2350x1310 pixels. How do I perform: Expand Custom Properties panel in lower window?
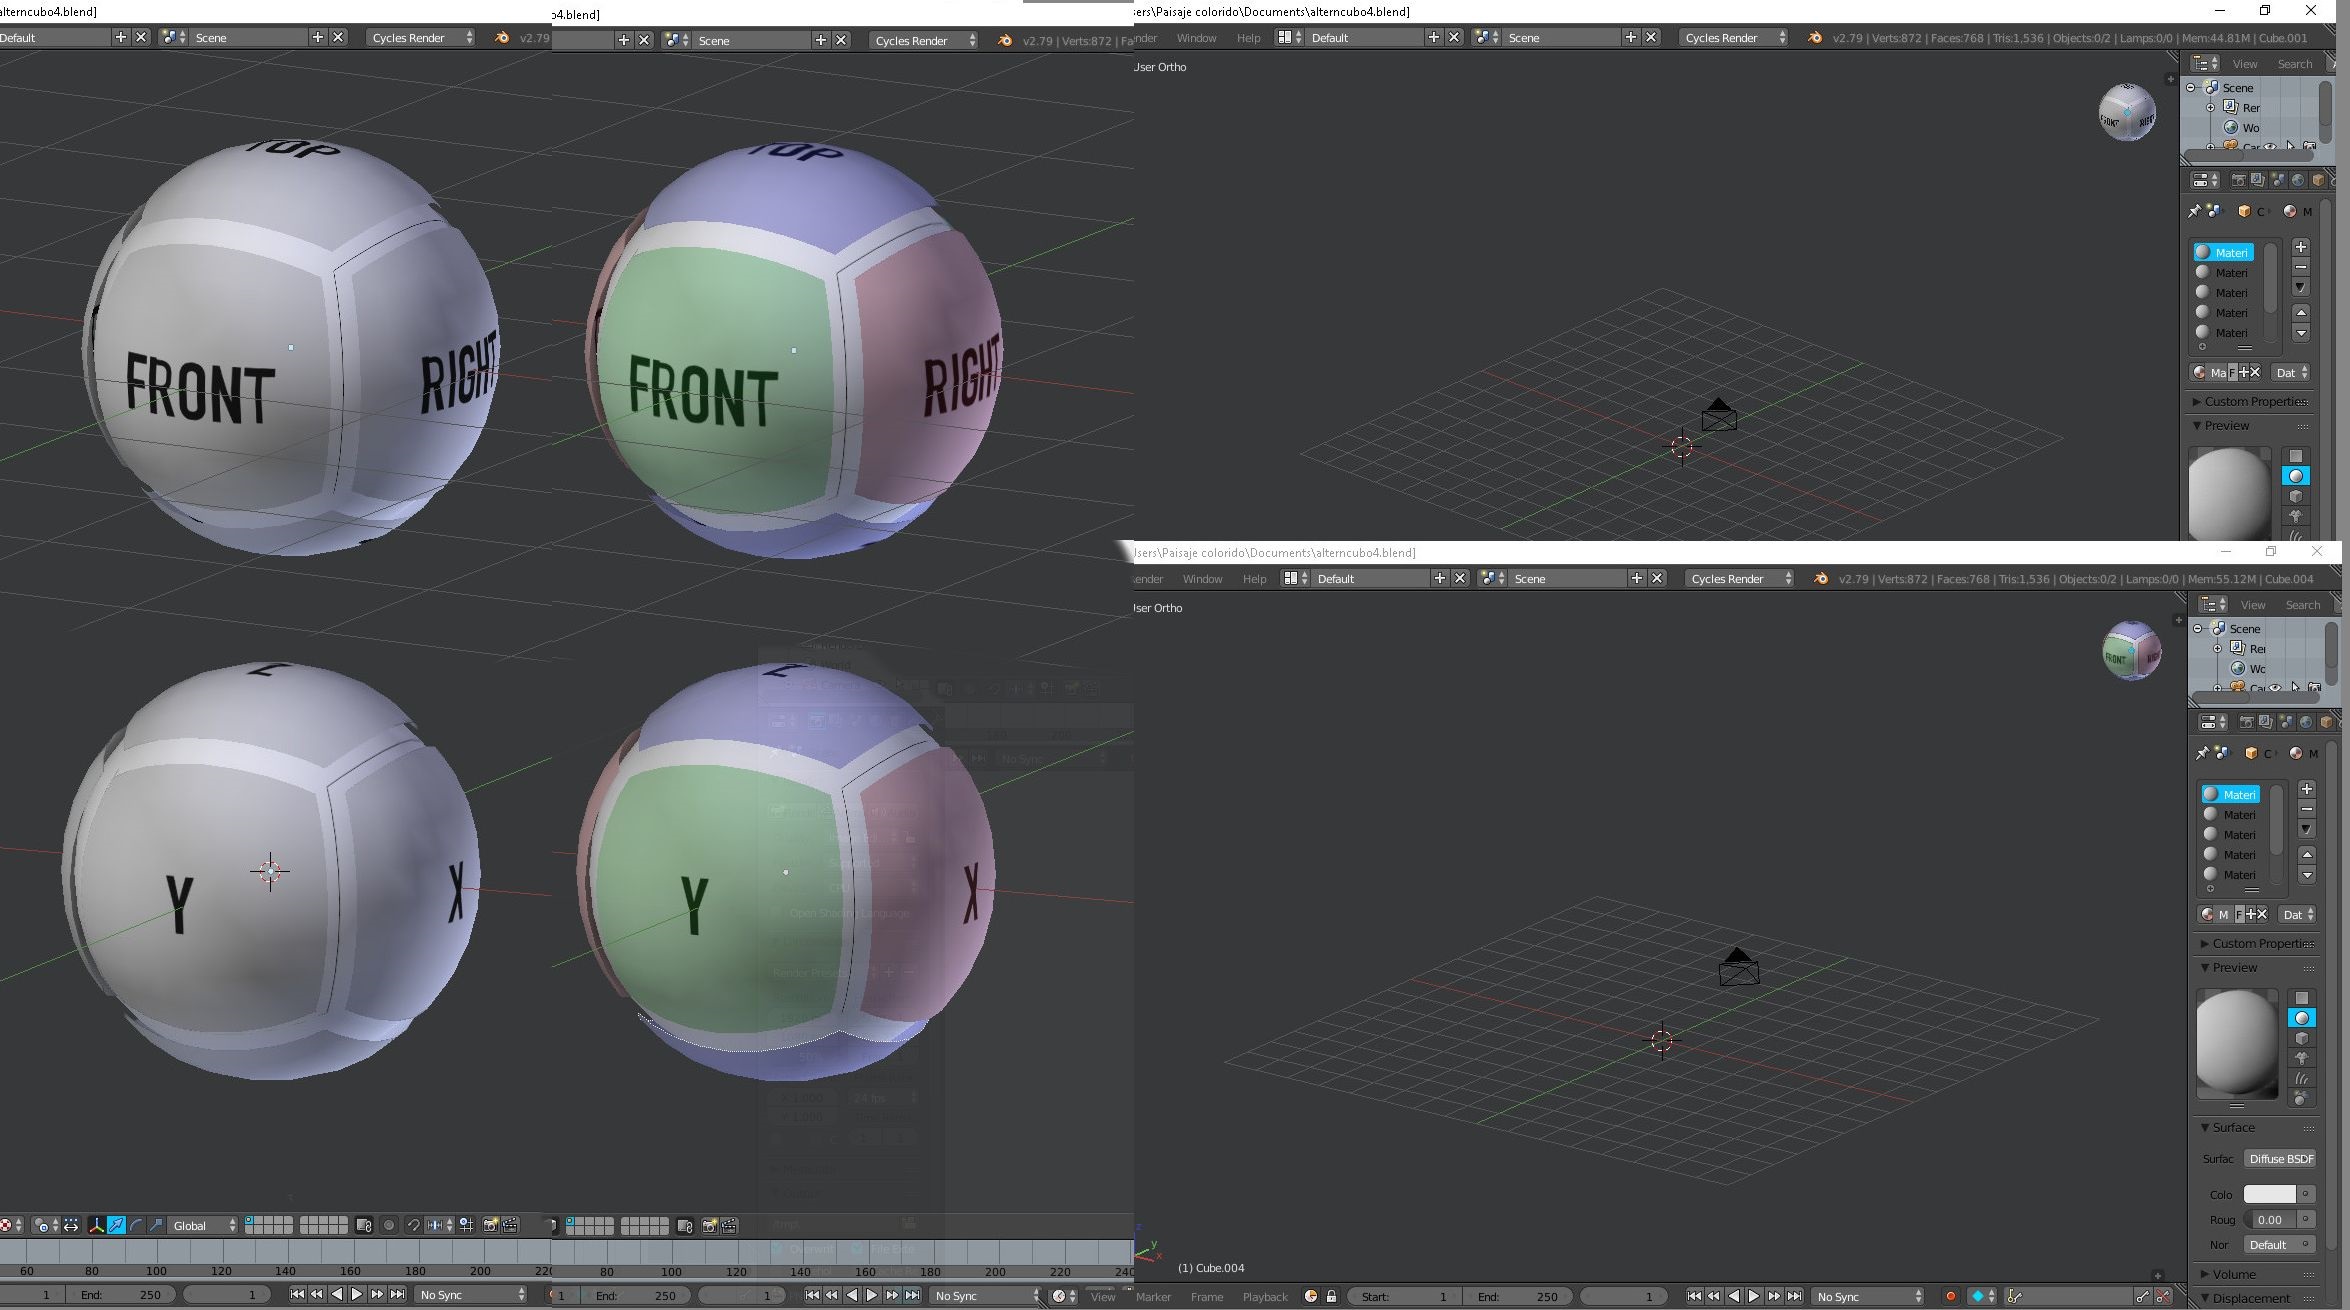[x=2258, y=943]
